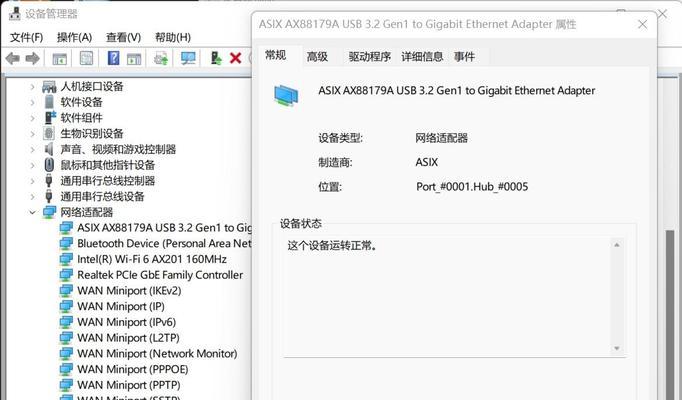The height and width of the screenshot is (400, 682).
Task: Click icon beside WAN Miniport (PPPOE)
Action: pyautogui.click(x=66, y=369)
